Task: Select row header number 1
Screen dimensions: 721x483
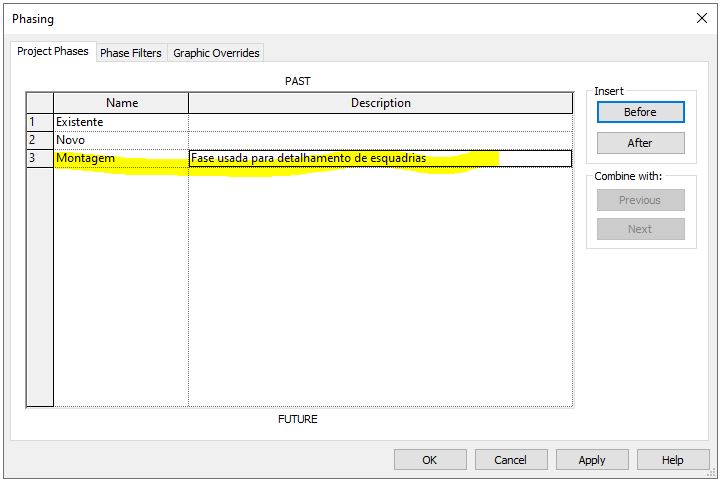Action: click(x=40, y=122)
